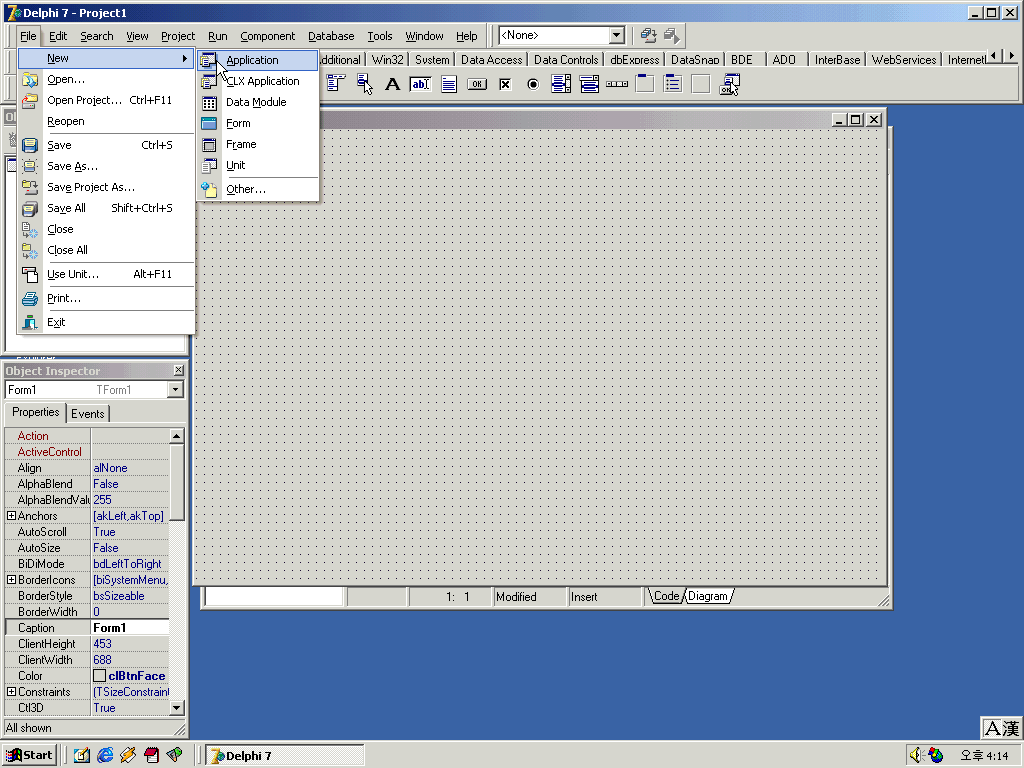Click Save Project As in File menu
This screenshot has width=1024, height=768.
pyautogui.click(x=90, y=187)
